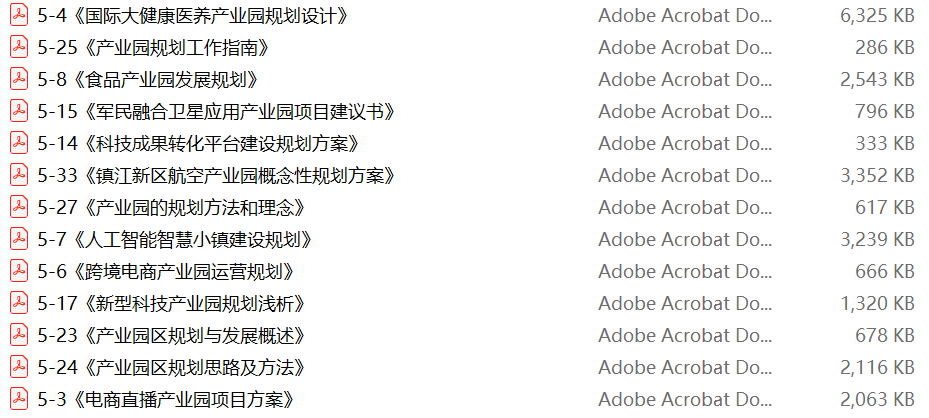The height and width of the screenshot is (418, 929).
Task: Click file name 5-24《产业园区规划思路及方法》
Action: click(x=172, y=368)
